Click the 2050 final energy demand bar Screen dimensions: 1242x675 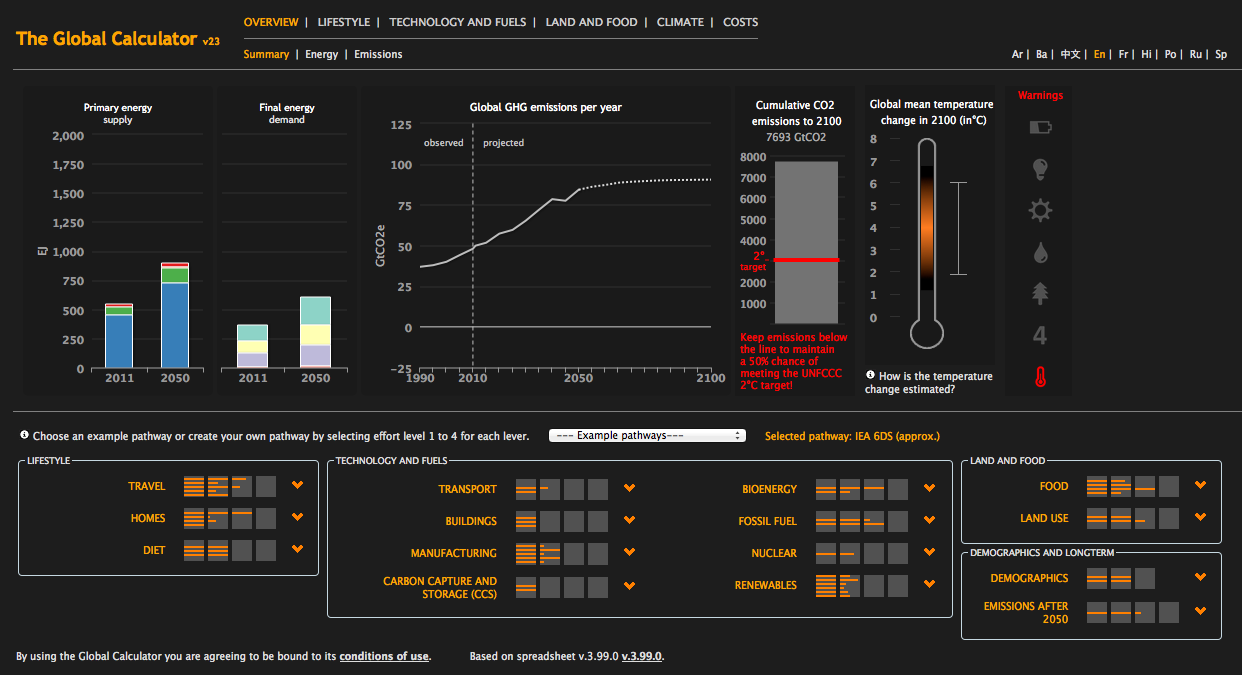pyautogui.click(x=315, y=333)
